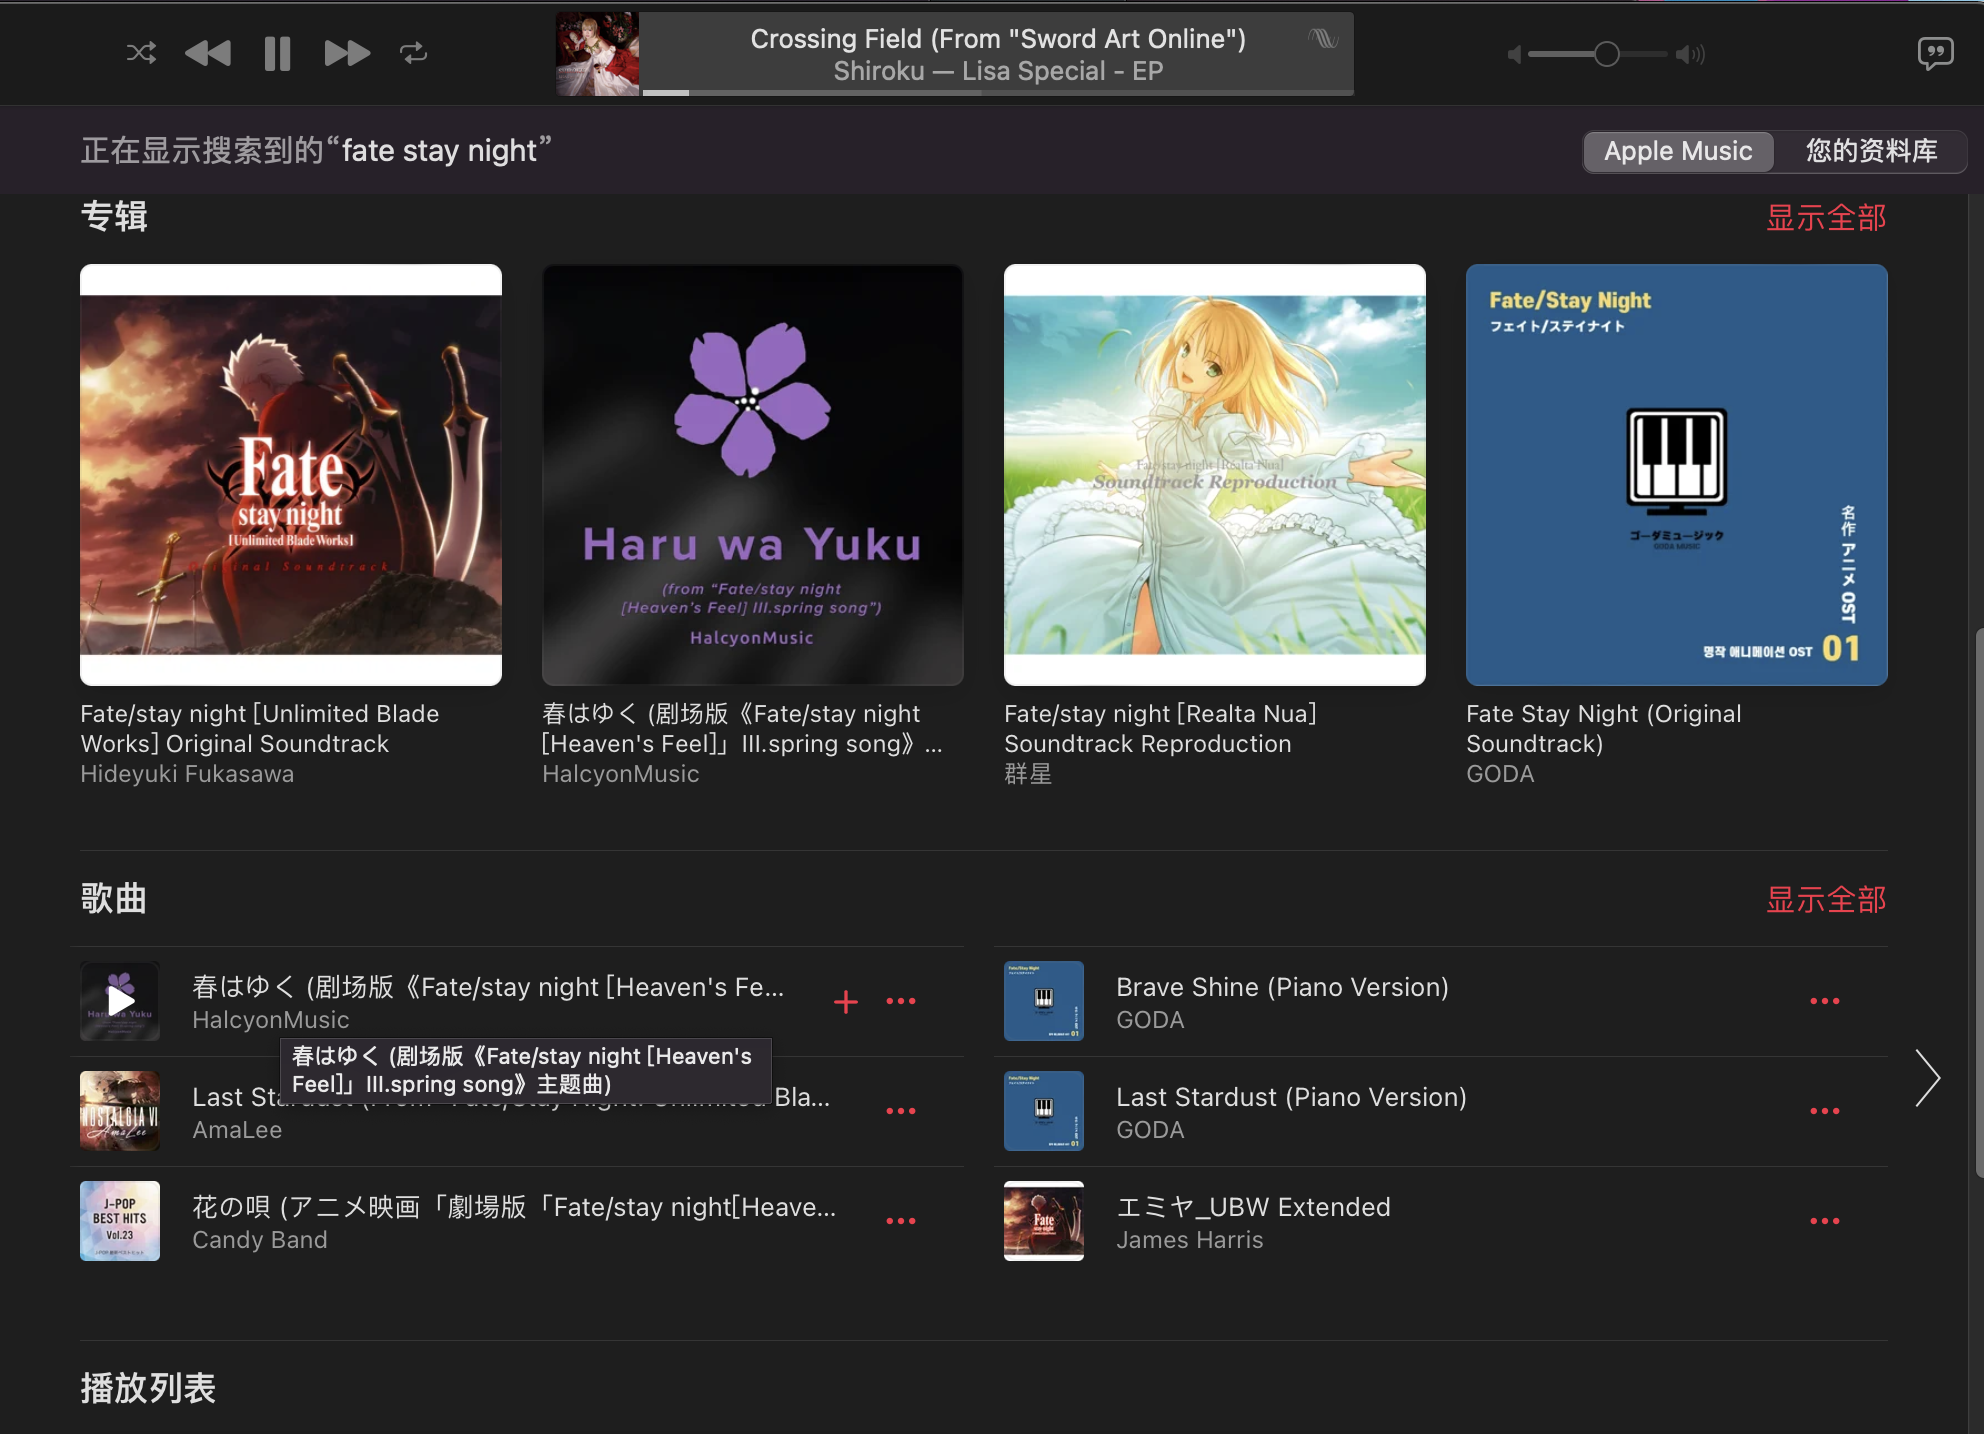
Task: Skip forward to the next track
Action: point(347,53)
